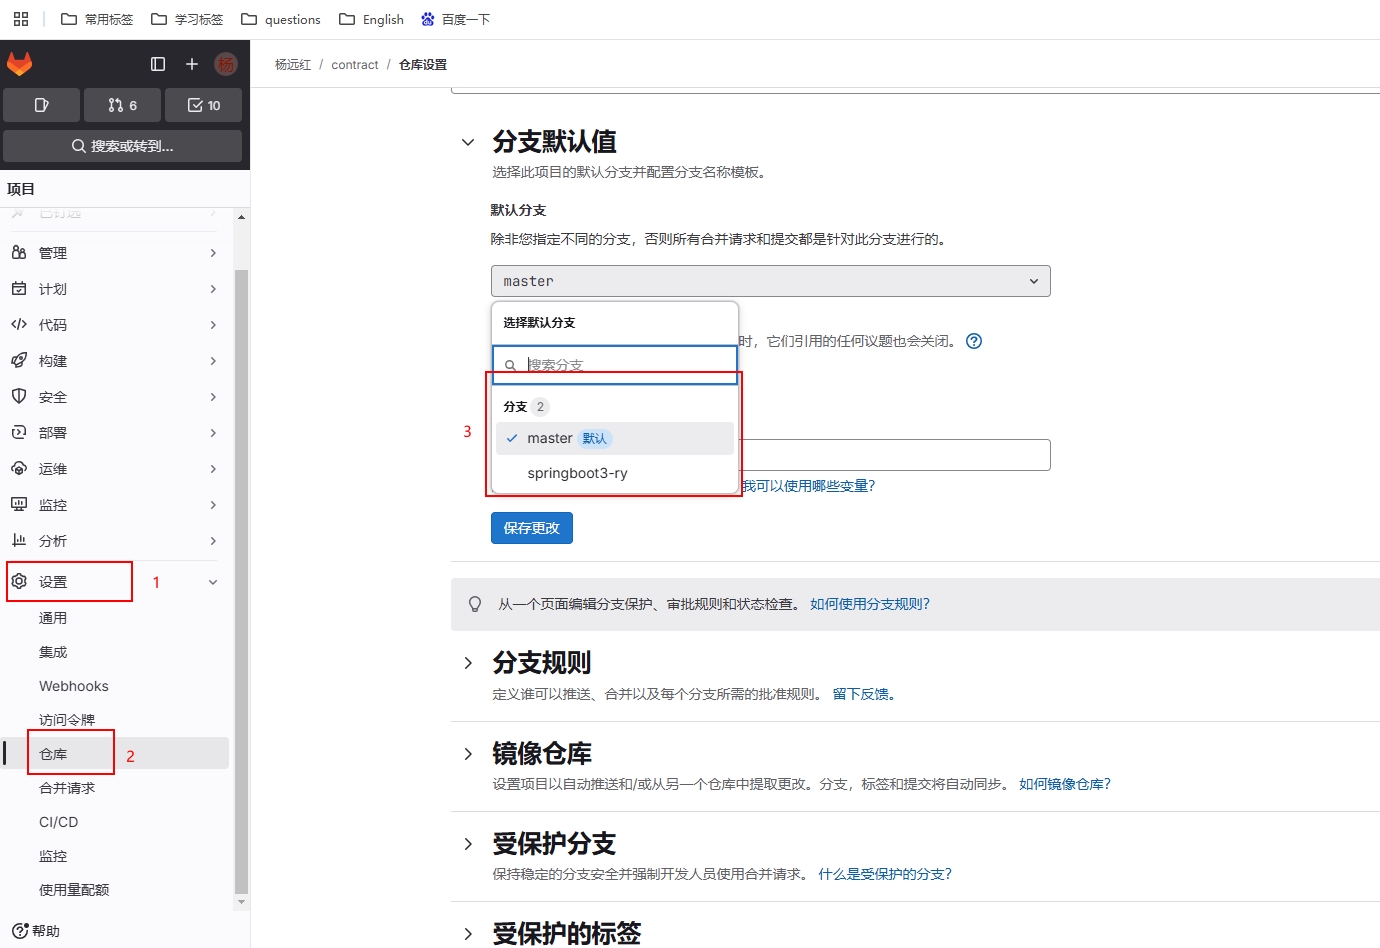Screen dimensions: 1380x948
Task: Open the 学习标签 bookmark folder
Action: coord(187,19)
